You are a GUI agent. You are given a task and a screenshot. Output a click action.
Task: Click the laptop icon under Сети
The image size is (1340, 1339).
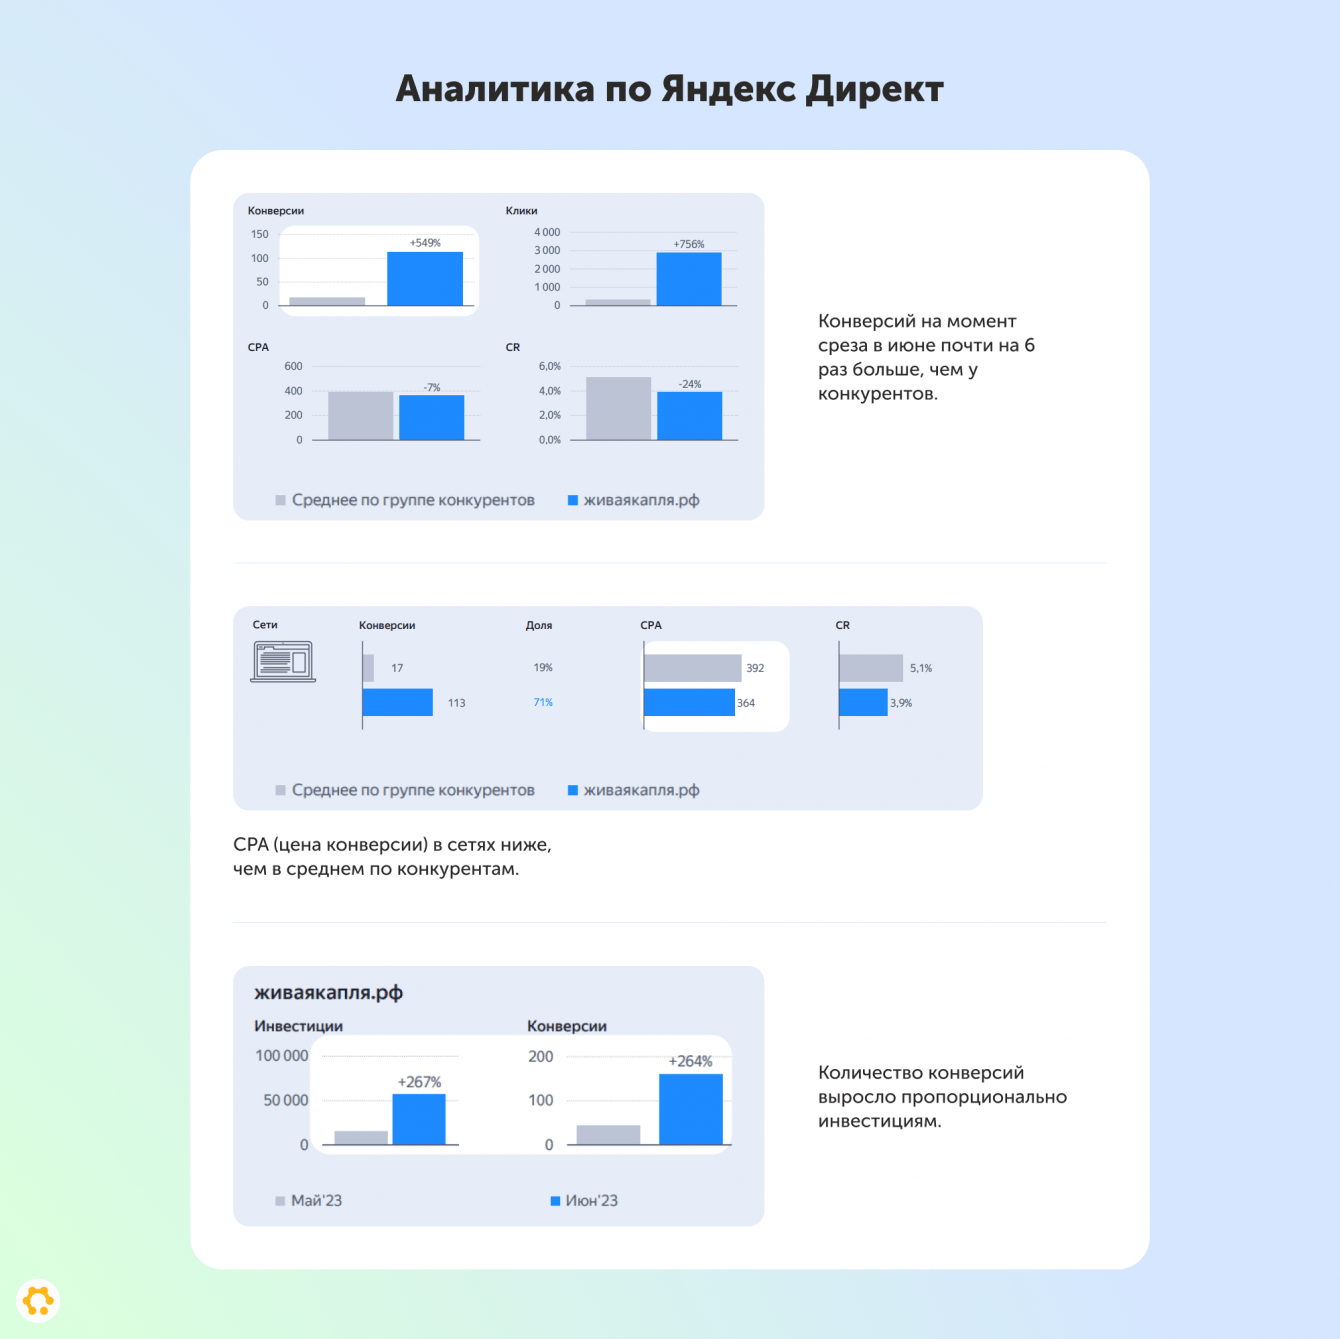click(283, 662)
